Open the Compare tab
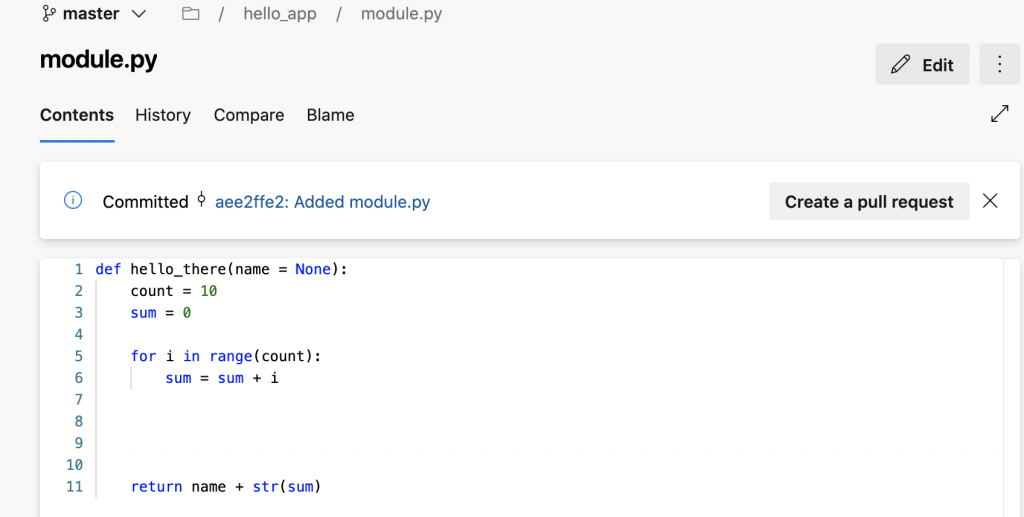The height and width of the screenshot is (517, 1024). pyautogui.click(x=249, y=115)
